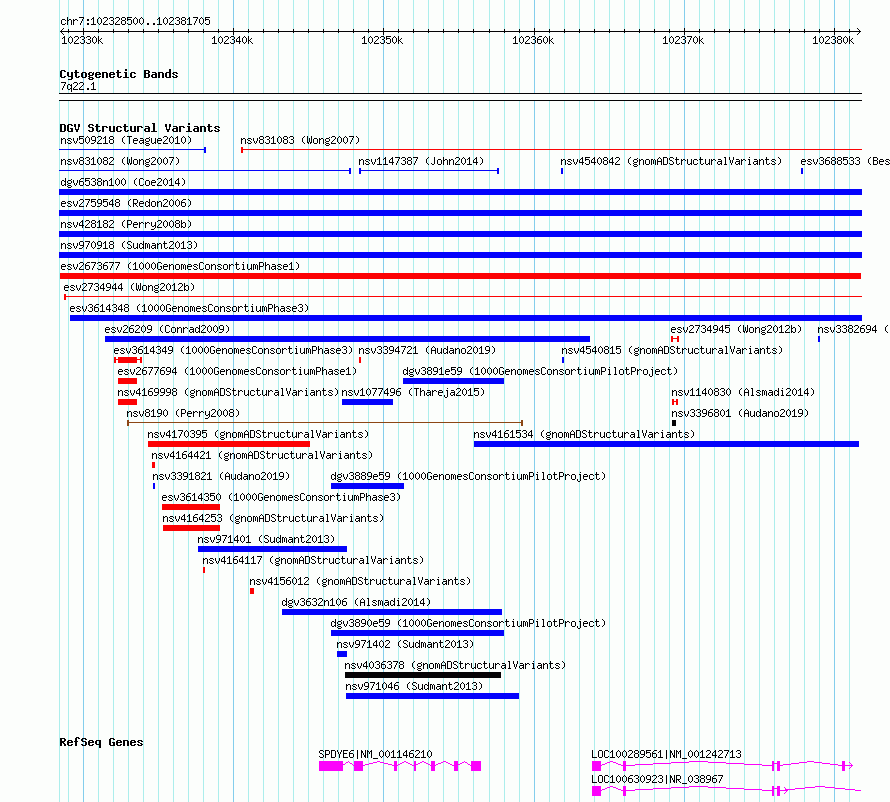Click the esv3614349 Phase3 variant label
Screen dimensions: 890x802
click(233, 350)
